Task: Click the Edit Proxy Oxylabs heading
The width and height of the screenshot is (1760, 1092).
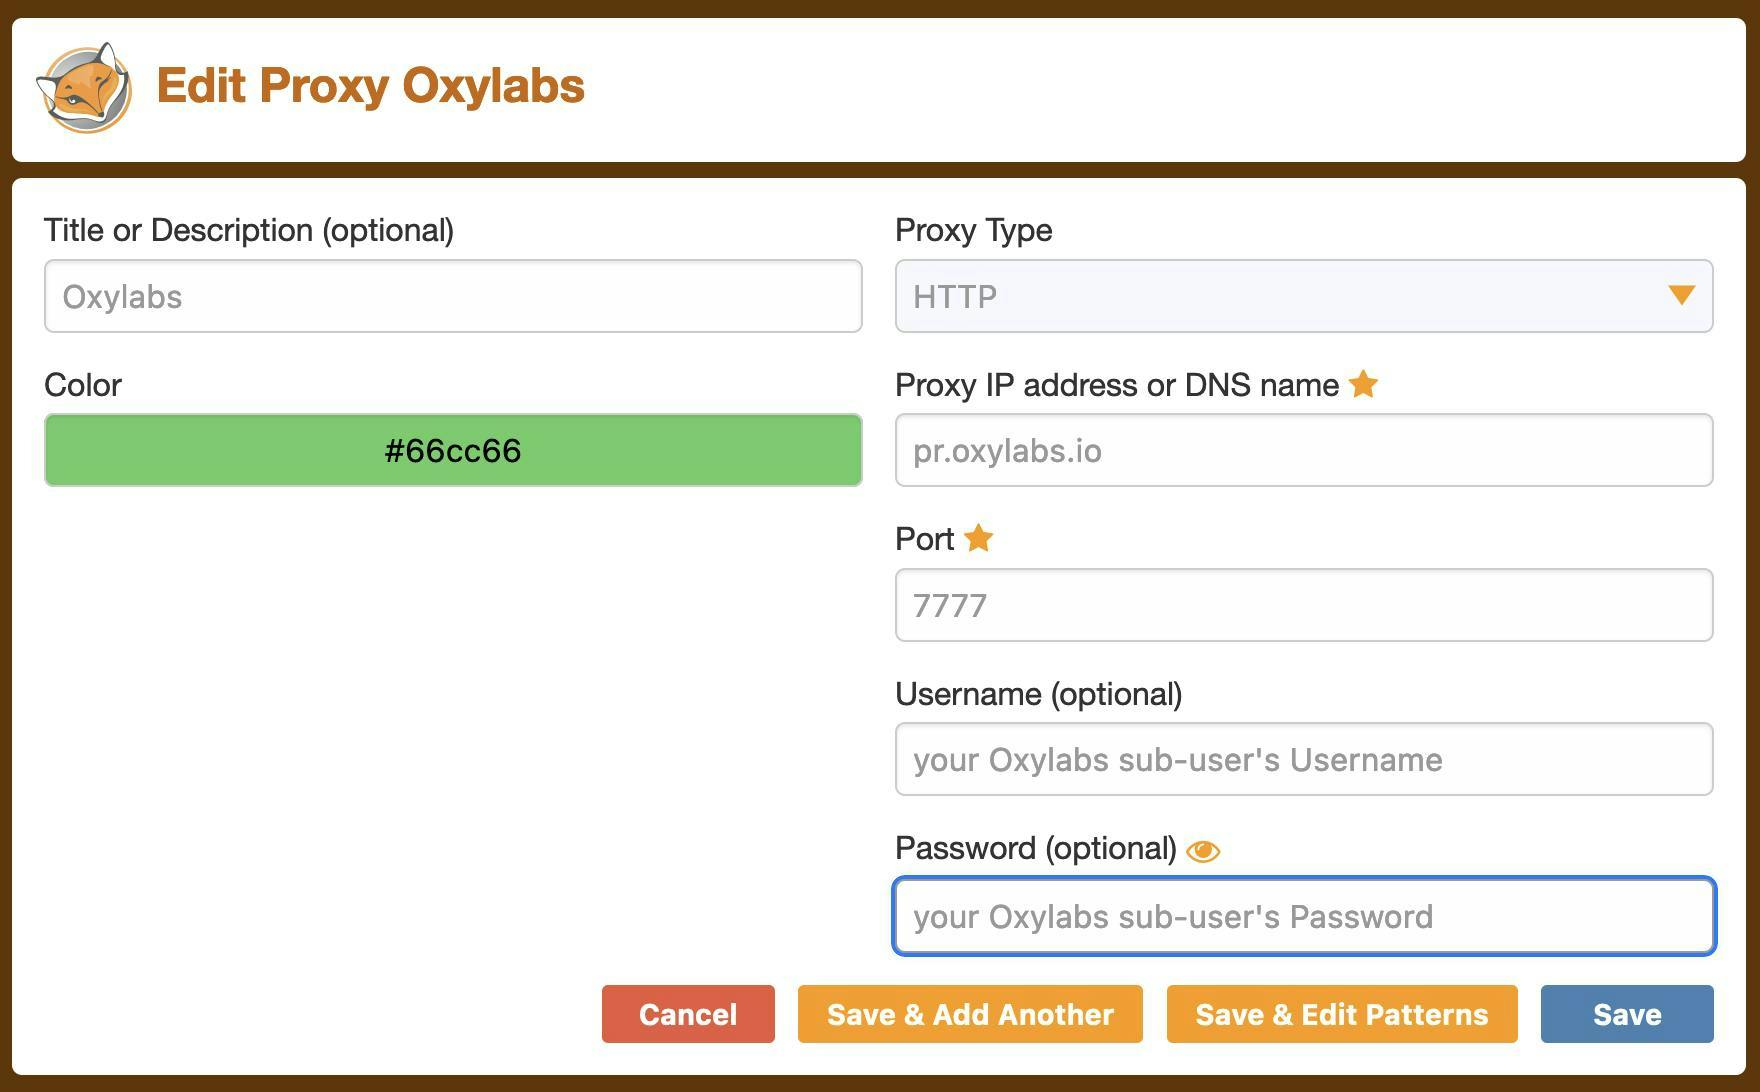Action: pyautogui.click(x=370, y=86)
